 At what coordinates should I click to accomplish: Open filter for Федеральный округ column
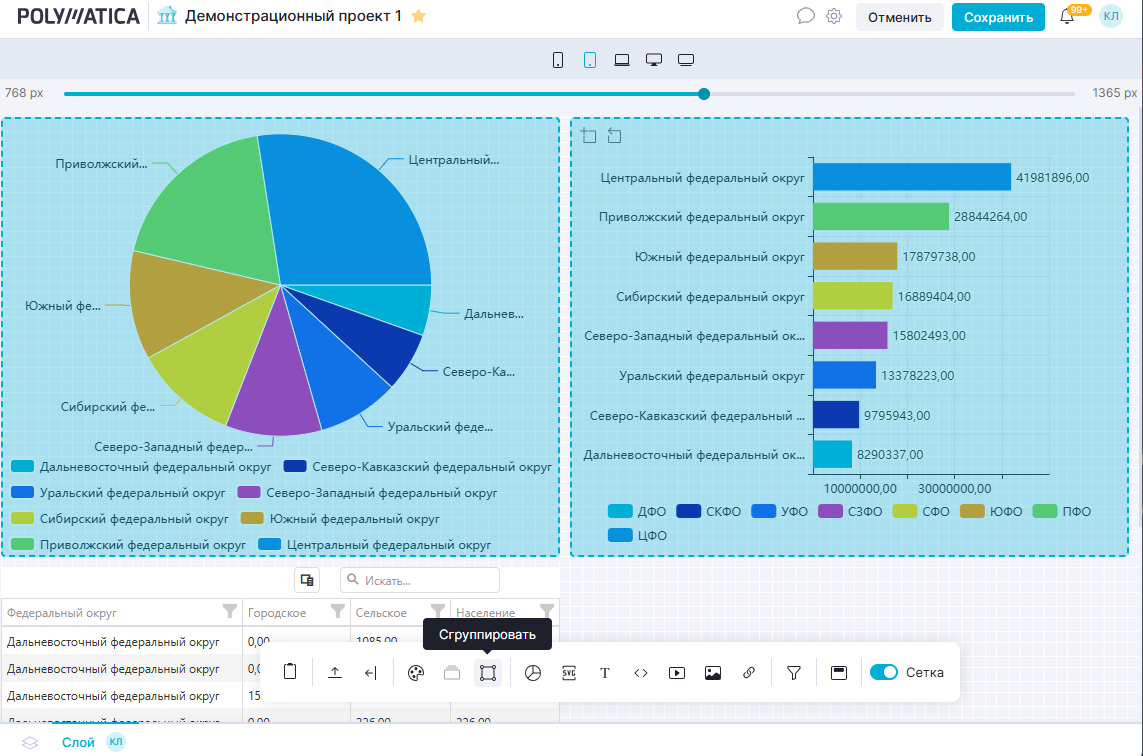tap(229, 611)
